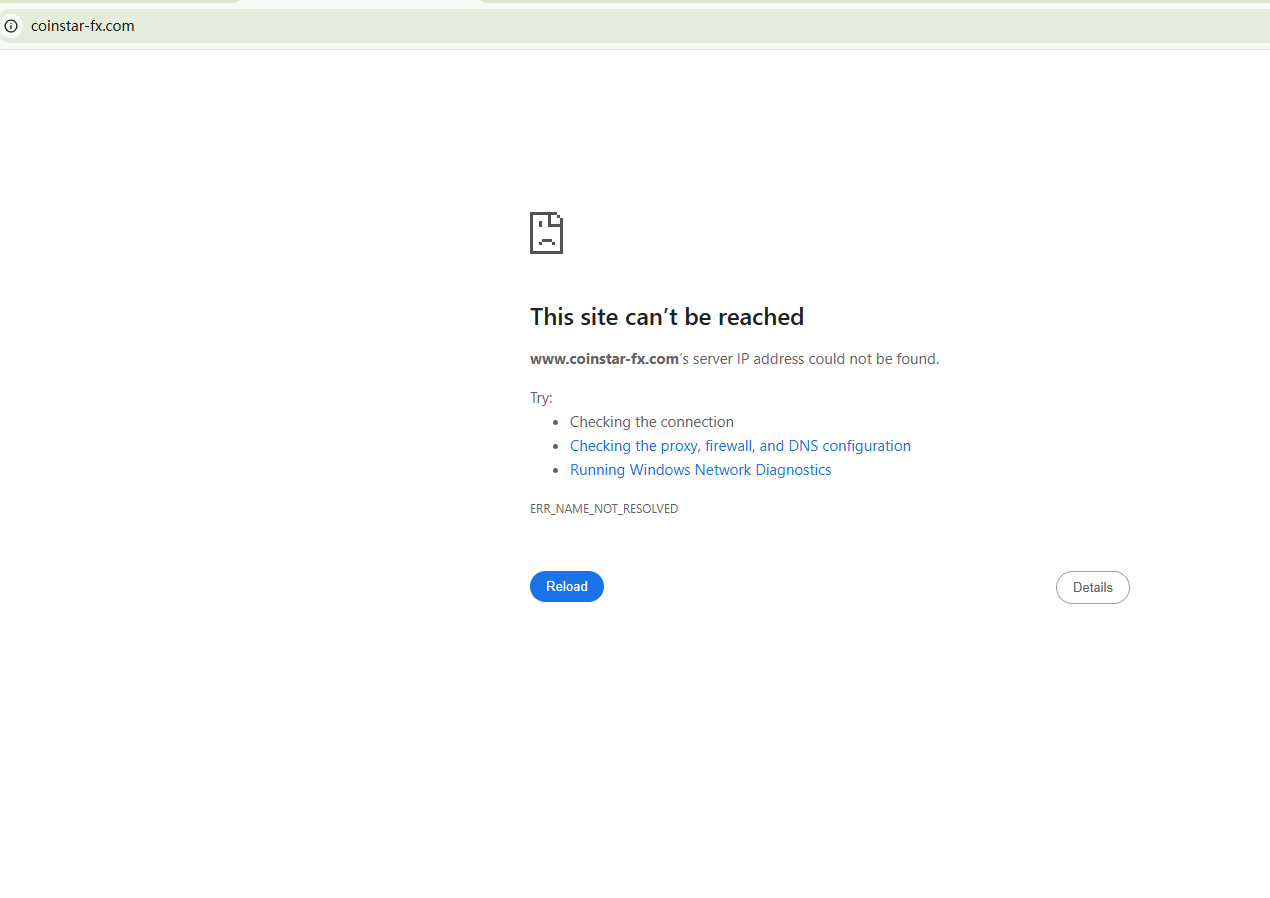The image size is (1270, 898).
Task: Open the Details button
Action: pos(1093,588)
